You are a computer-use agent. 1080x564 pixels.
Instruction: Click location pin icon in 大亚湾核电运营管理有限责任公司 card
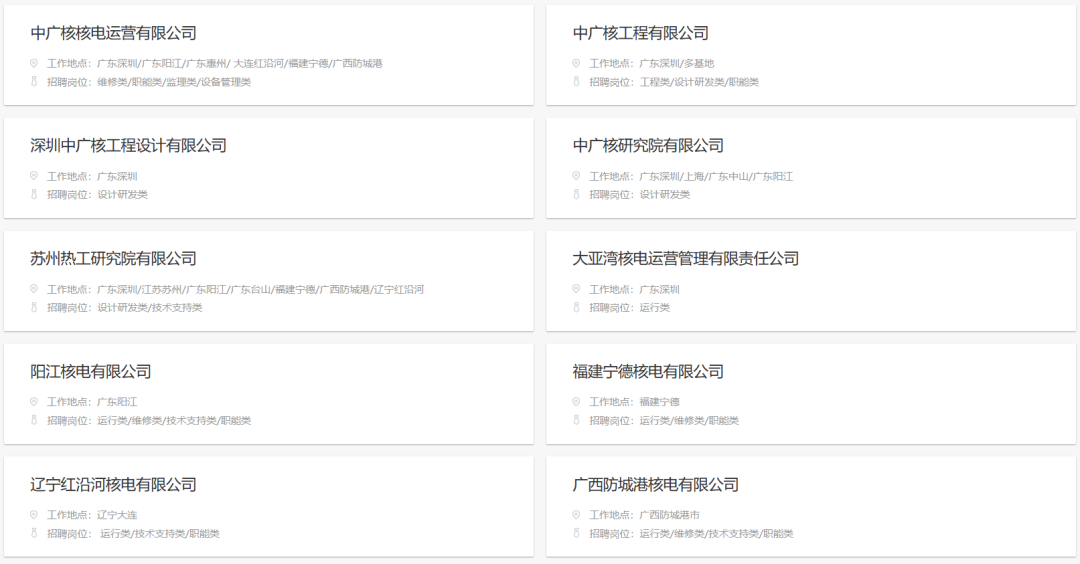(576, 289)
